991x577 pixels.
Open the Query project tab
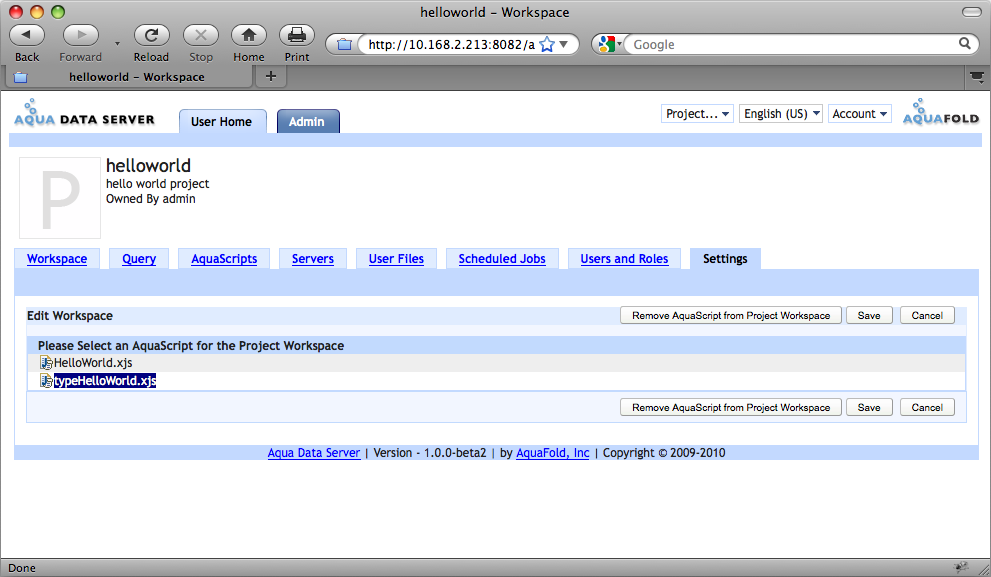[x=139, y=259]
